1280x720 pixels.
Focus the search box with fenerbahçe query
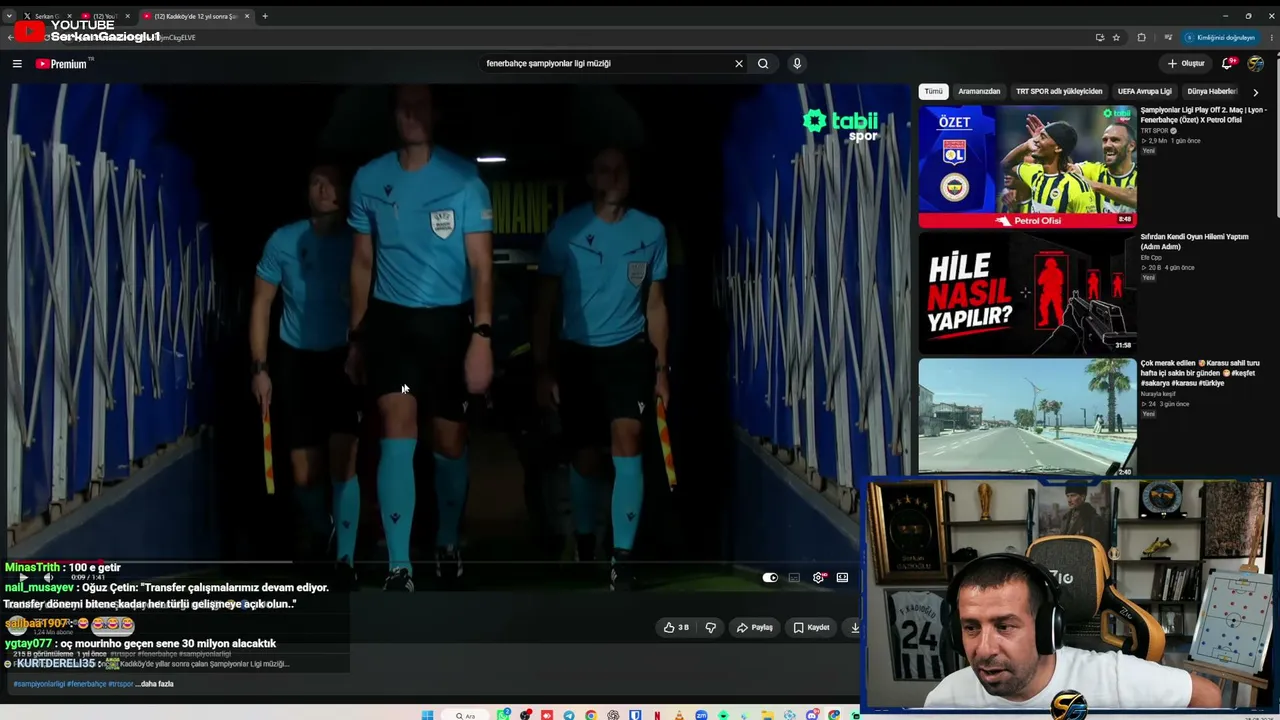coord(608,64)
